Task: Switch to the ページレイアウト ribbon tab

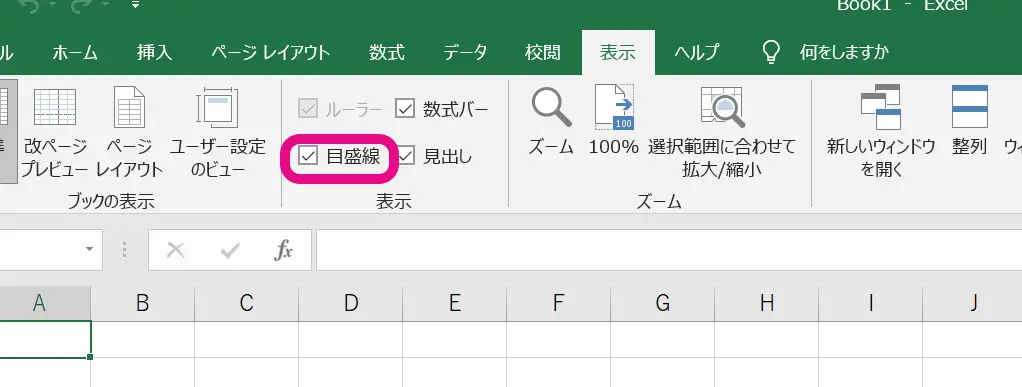Action: click(x=271, y=52)
